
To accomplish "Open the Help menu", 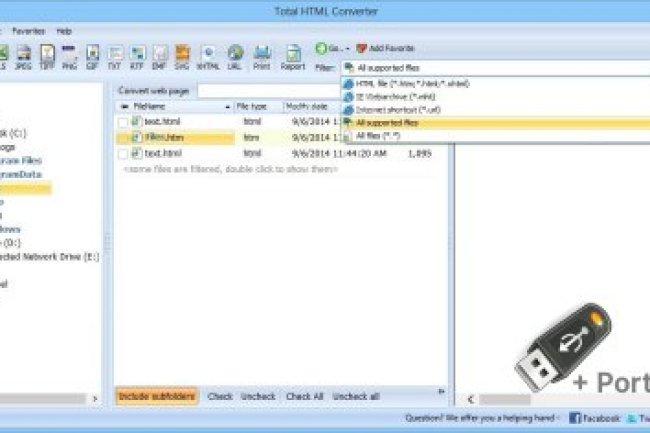I will [x=64, y=31].
